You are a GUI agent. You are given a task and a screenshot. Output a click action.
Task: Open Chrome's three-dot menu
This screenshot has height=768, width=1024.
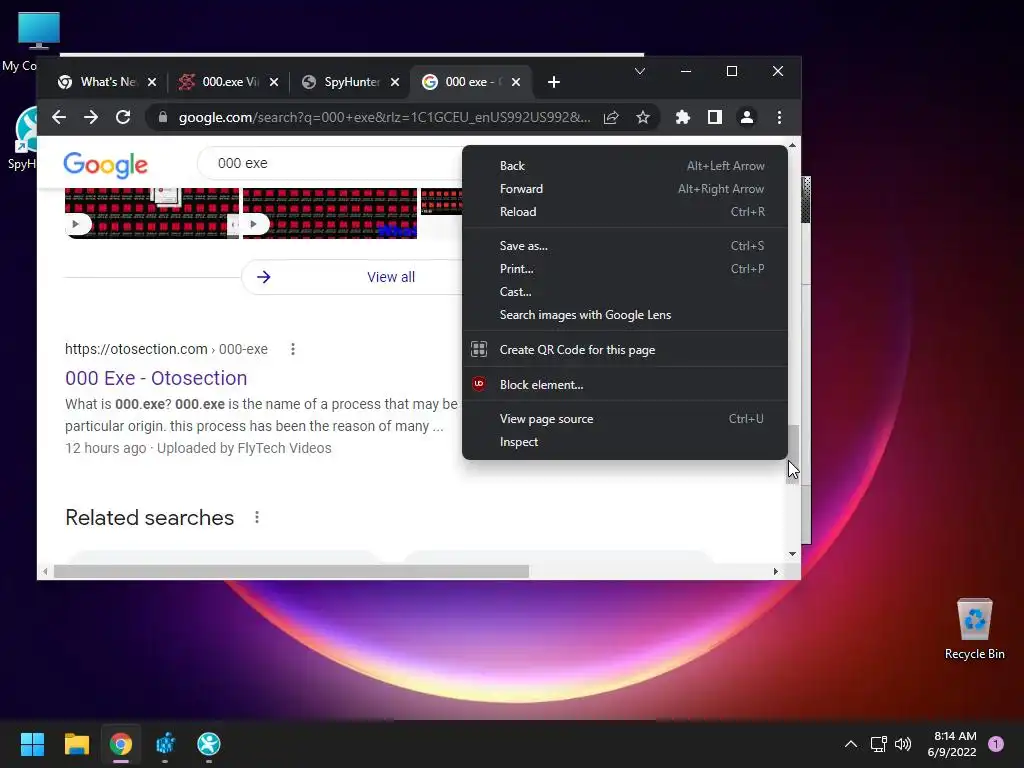779,118
